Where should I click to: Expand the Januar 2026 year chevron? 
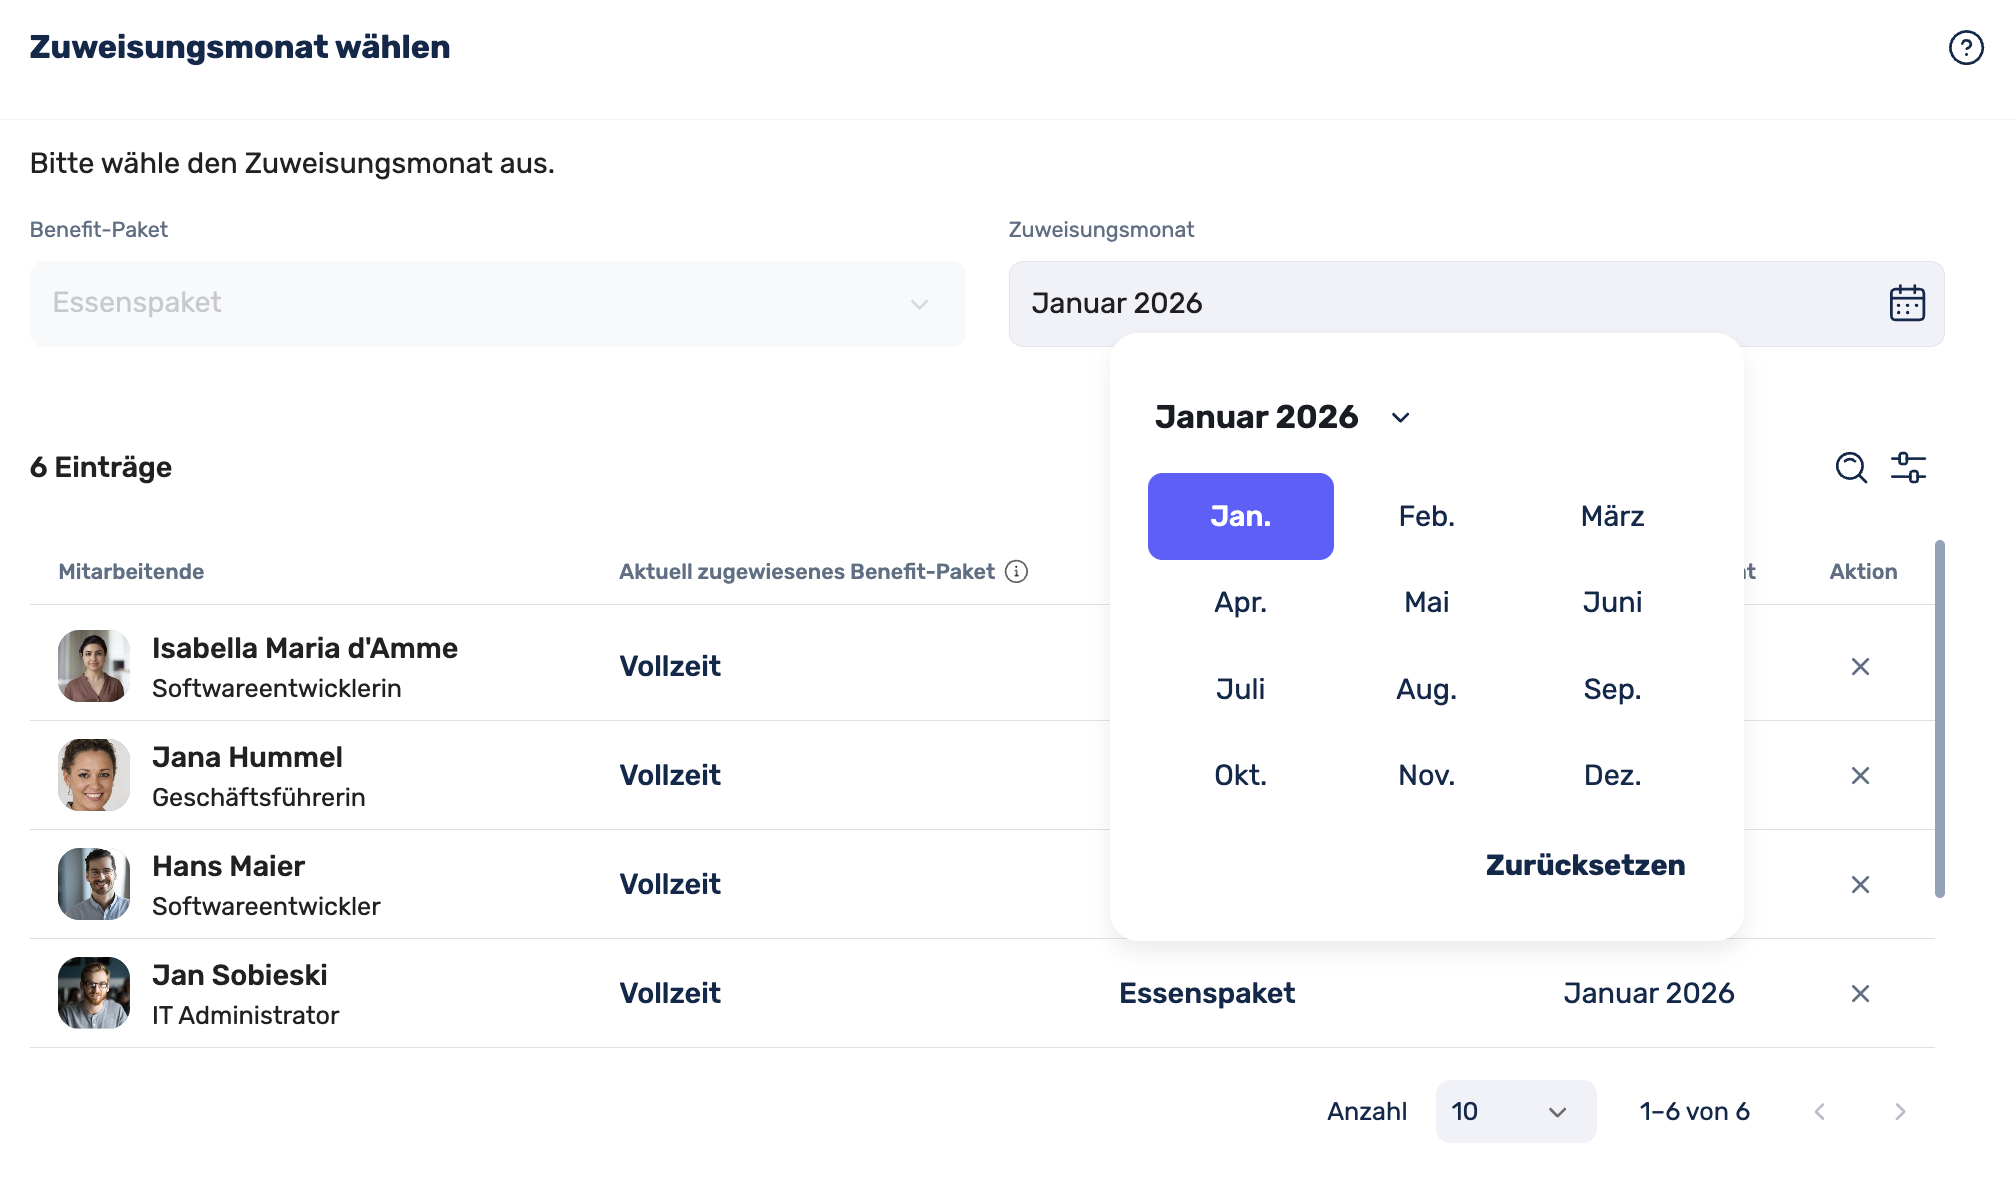(1400, 418)
